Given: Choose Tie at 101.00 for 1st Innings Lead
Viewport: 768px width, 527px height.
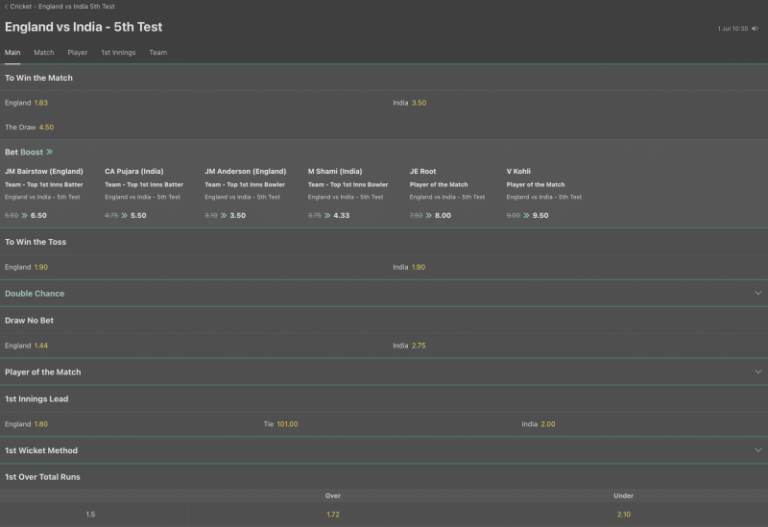Looking at the screenshot, I should [287, 424].
